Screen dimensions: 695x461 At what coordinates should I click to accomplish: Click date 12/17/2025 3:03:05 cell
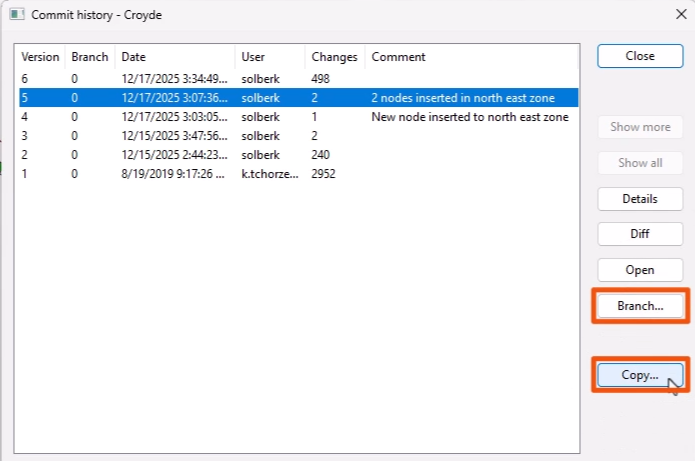(175, 117)
